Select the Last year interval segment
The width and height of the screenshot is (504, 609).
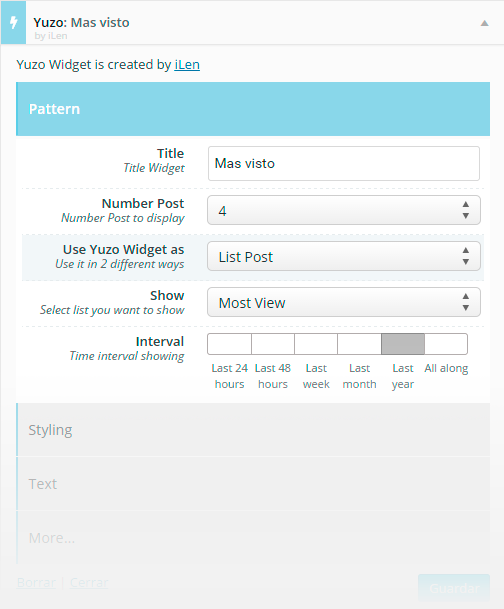[x=403, y=344]
